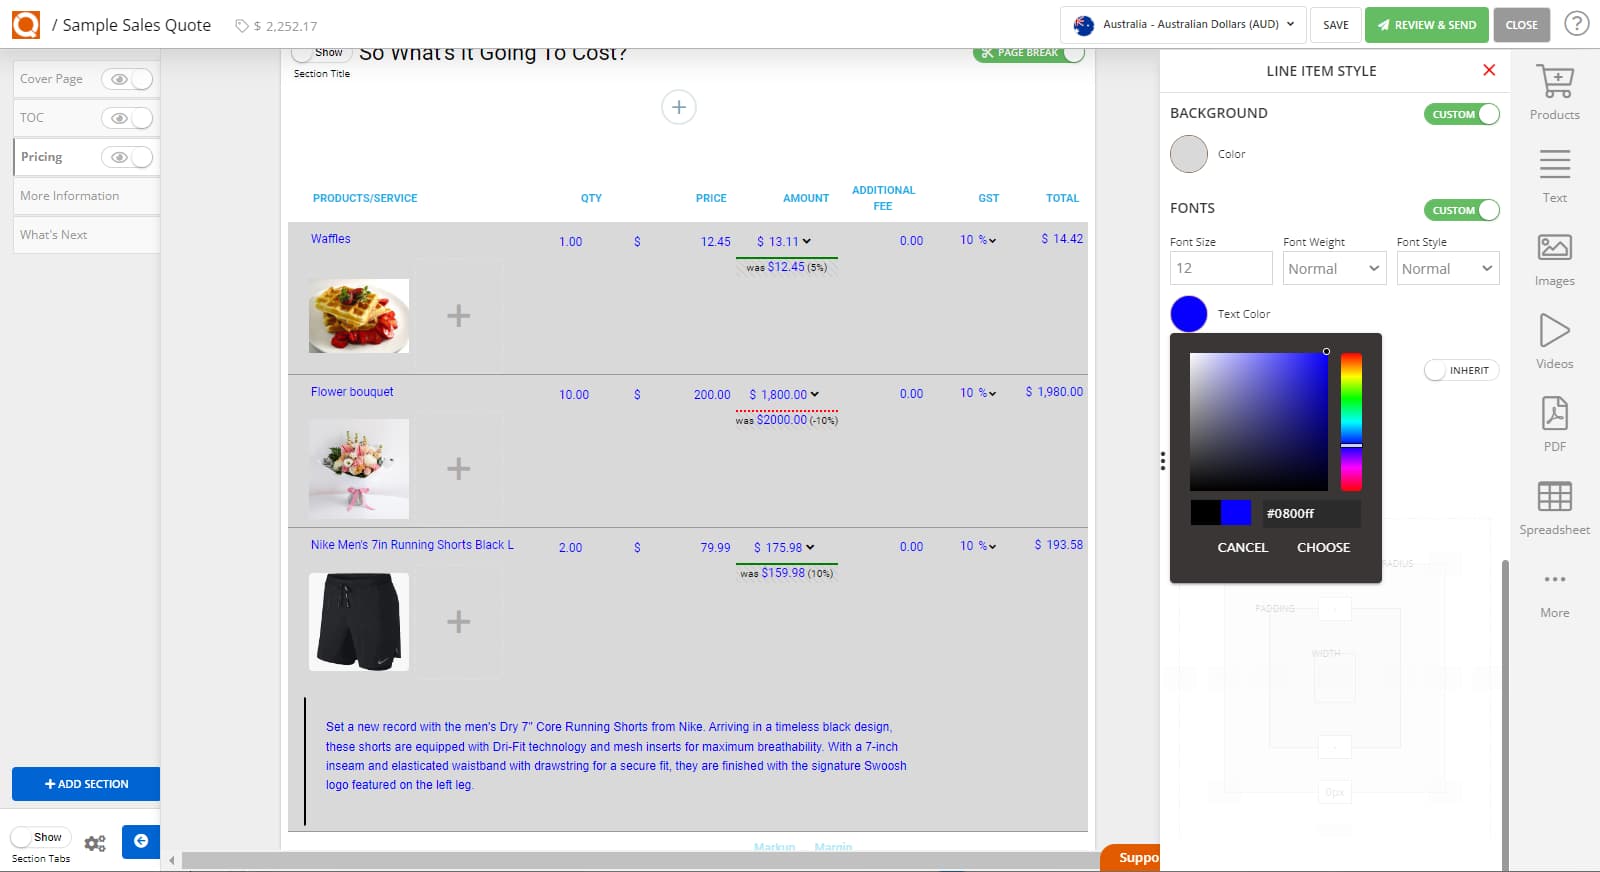Viewport: 1600px width, 872px height.
Task: Click the Sample Sales Quote title
Action: coord(137,25)
